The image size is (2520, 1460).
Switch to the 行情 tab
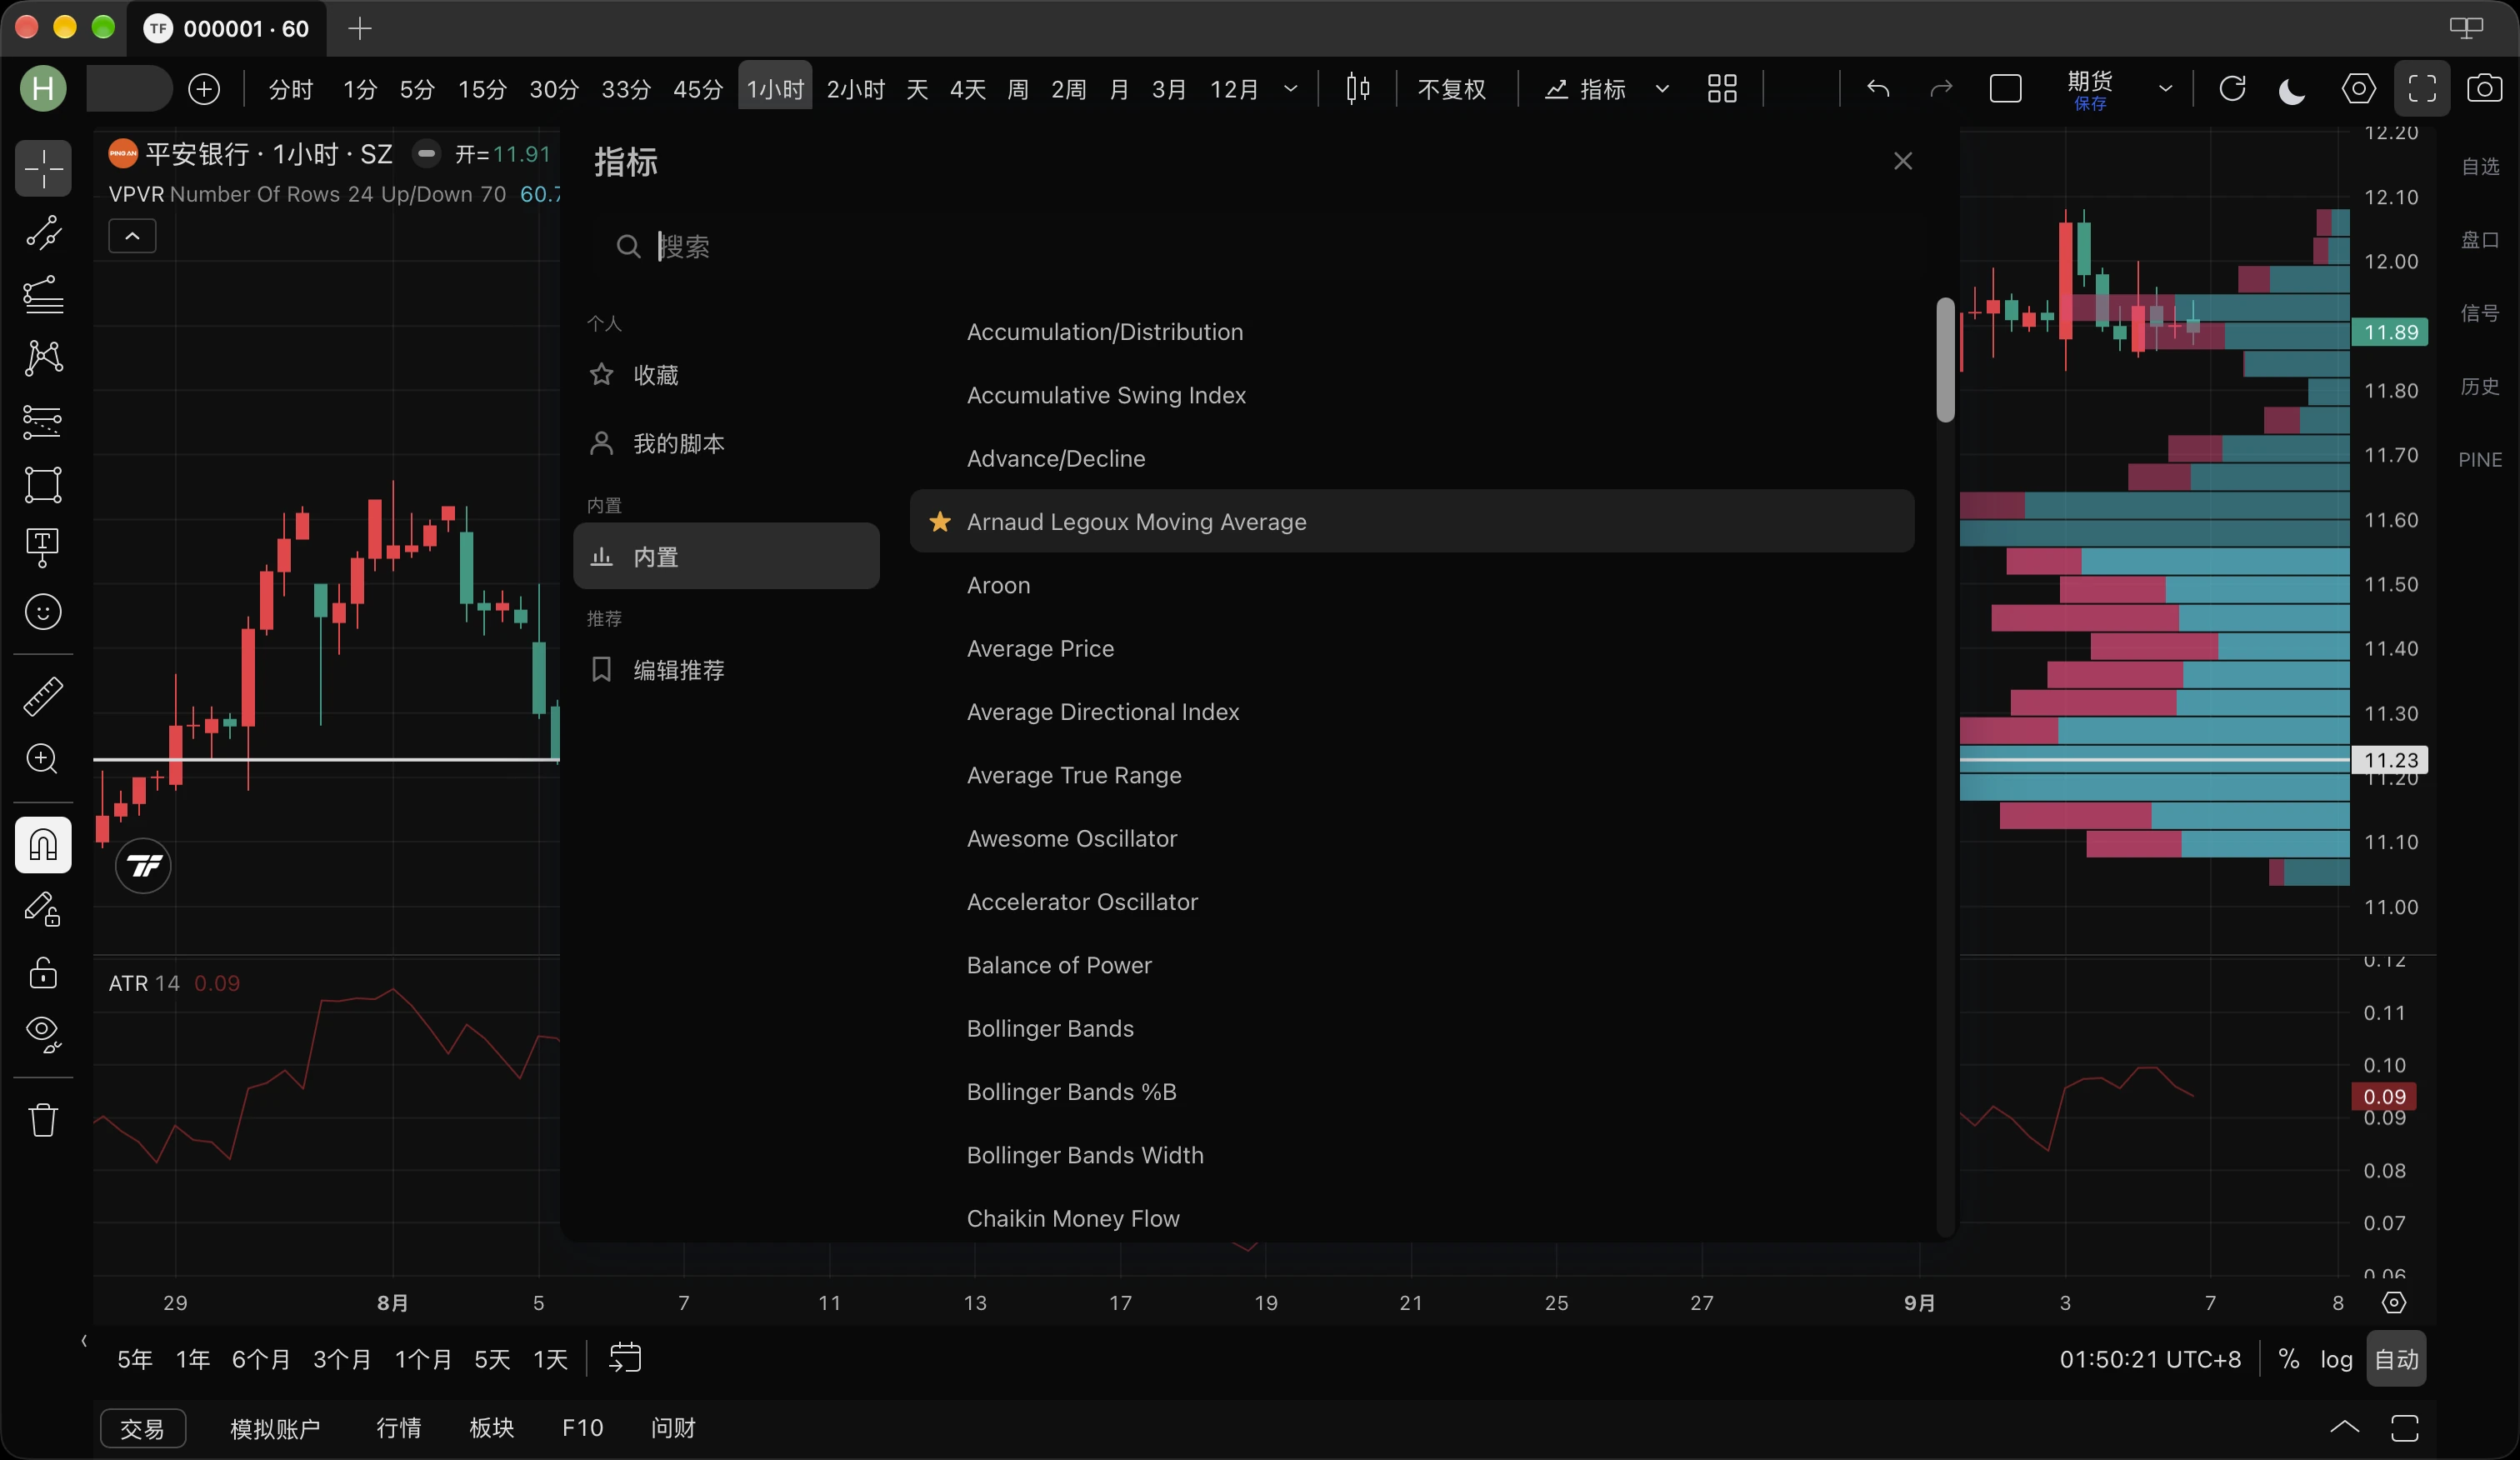[398, 1428]
